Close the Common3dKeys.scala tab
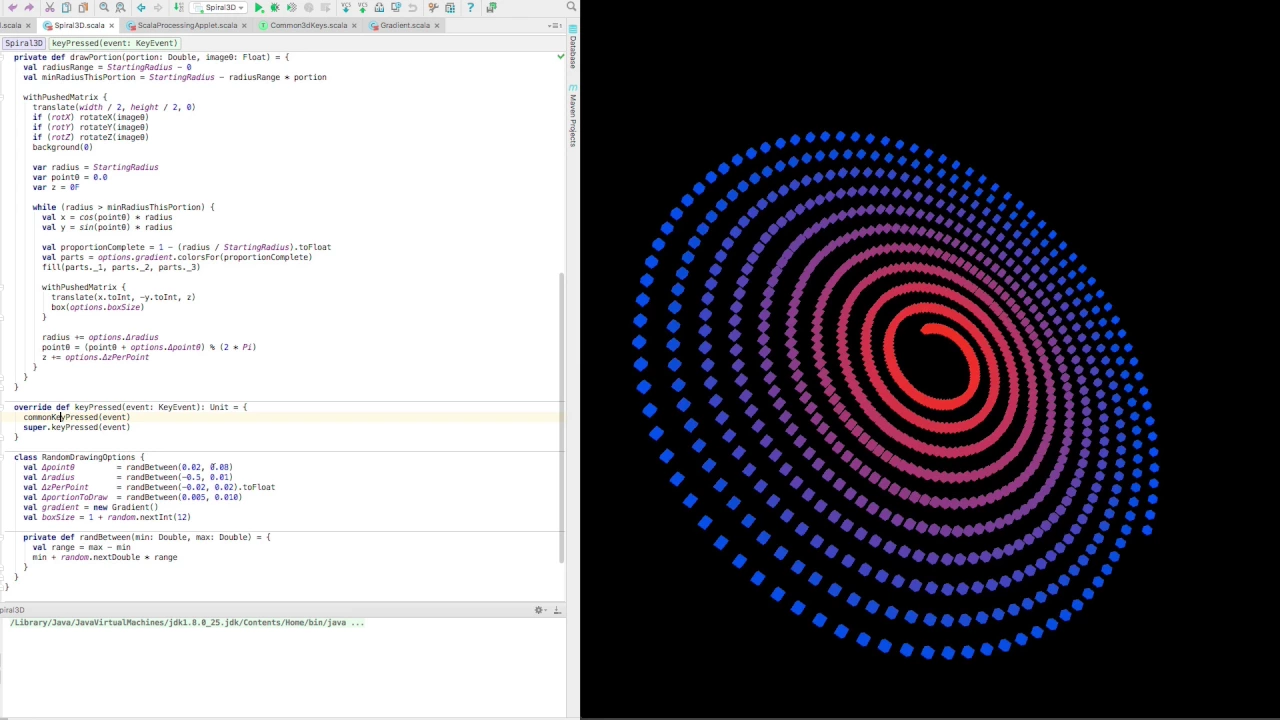Screen dimensions: 1280x720 coord(355,25)
